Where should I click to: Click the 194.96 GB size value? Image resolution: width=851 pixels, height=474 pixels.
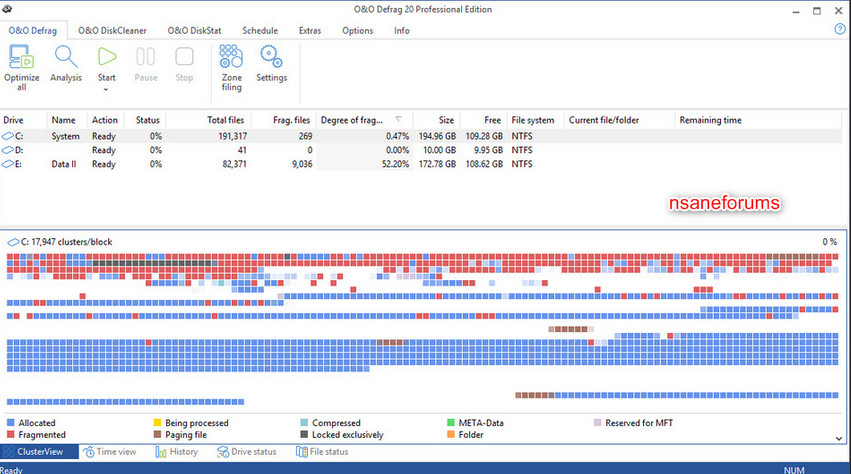tap(437, 136)
